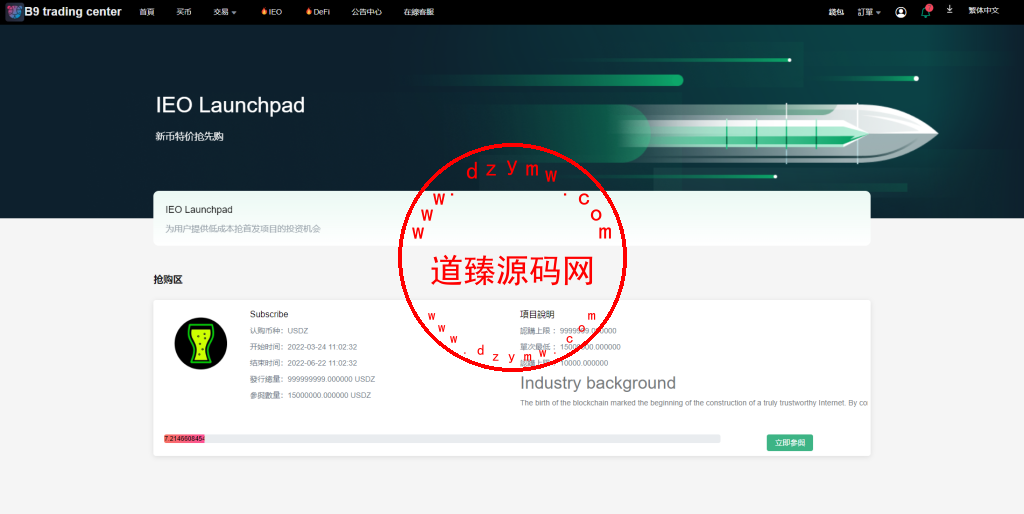This screenshot has width=1024, height=514.
Task: Click the green 立即參與 button
Action: (x=790, y=443)
